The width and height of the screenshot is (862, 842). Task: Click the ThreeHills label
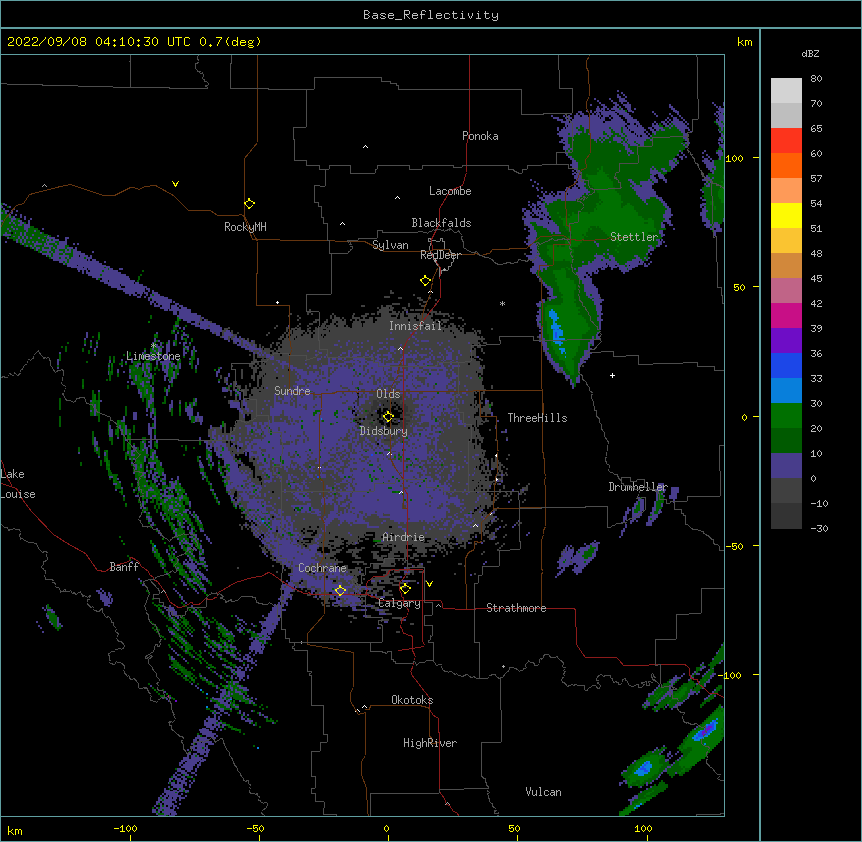[537, 418]
